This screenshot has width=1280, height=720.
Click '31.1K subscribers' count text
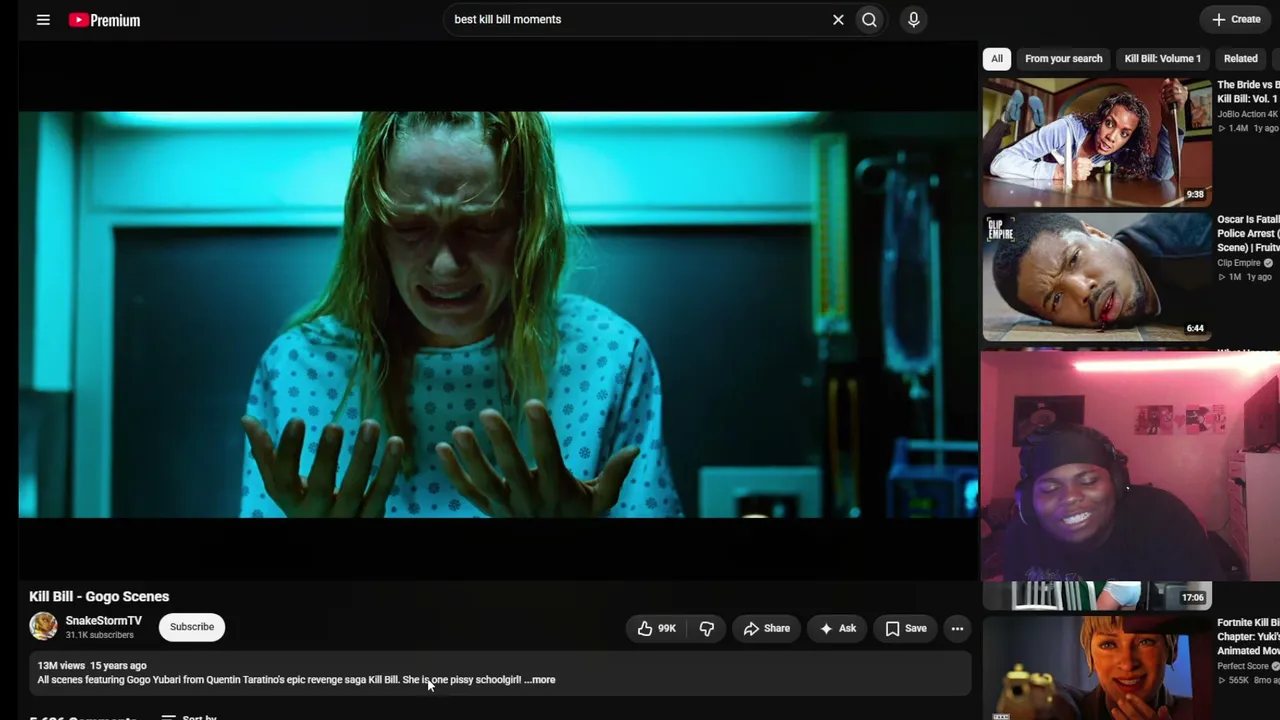100,635
